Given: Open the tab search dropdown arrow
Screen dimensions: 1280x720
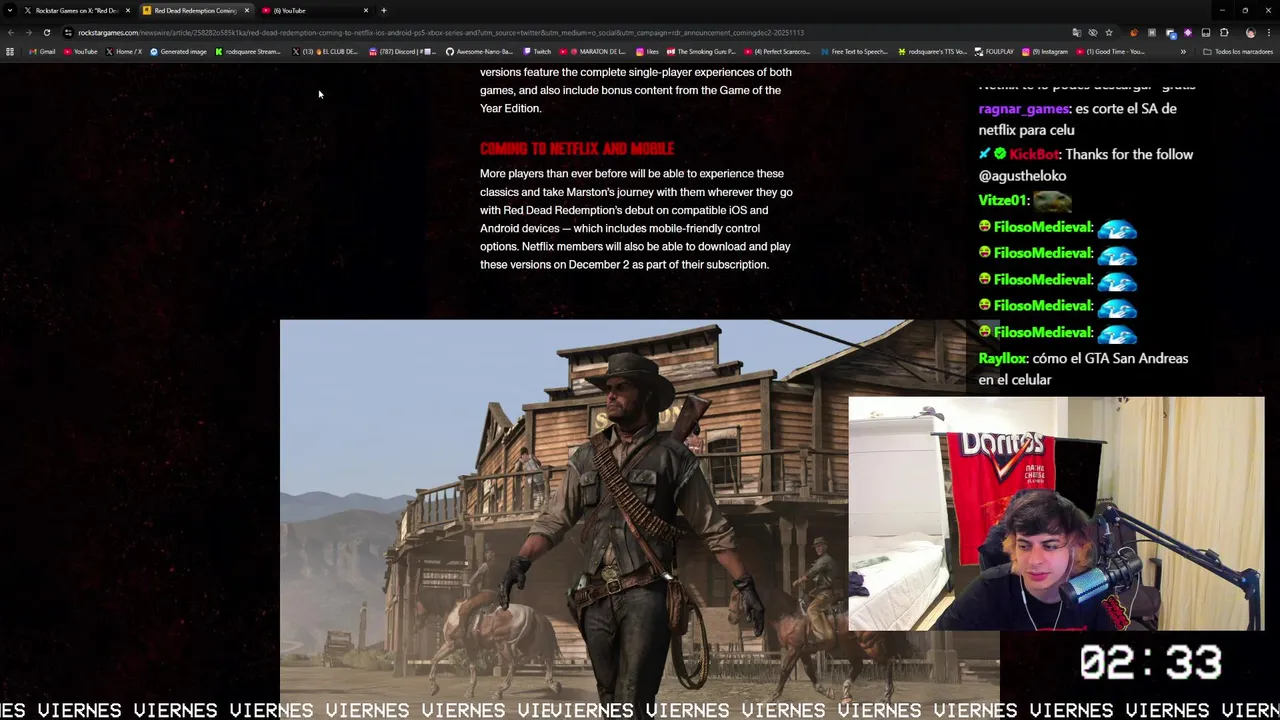Looking at the screenshot, I should [x=9, y=10].
